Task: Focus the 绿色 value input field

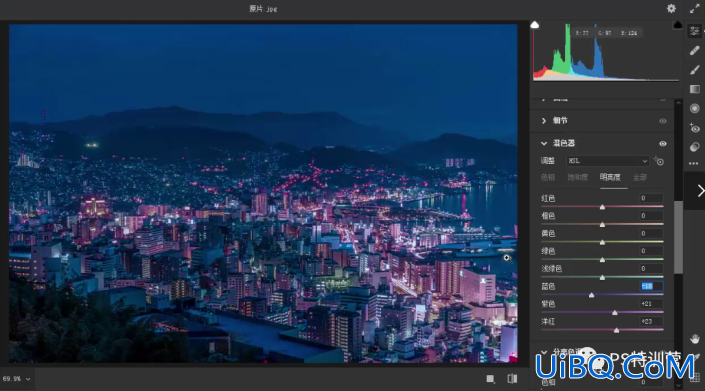Action: (x=651, y=251)
